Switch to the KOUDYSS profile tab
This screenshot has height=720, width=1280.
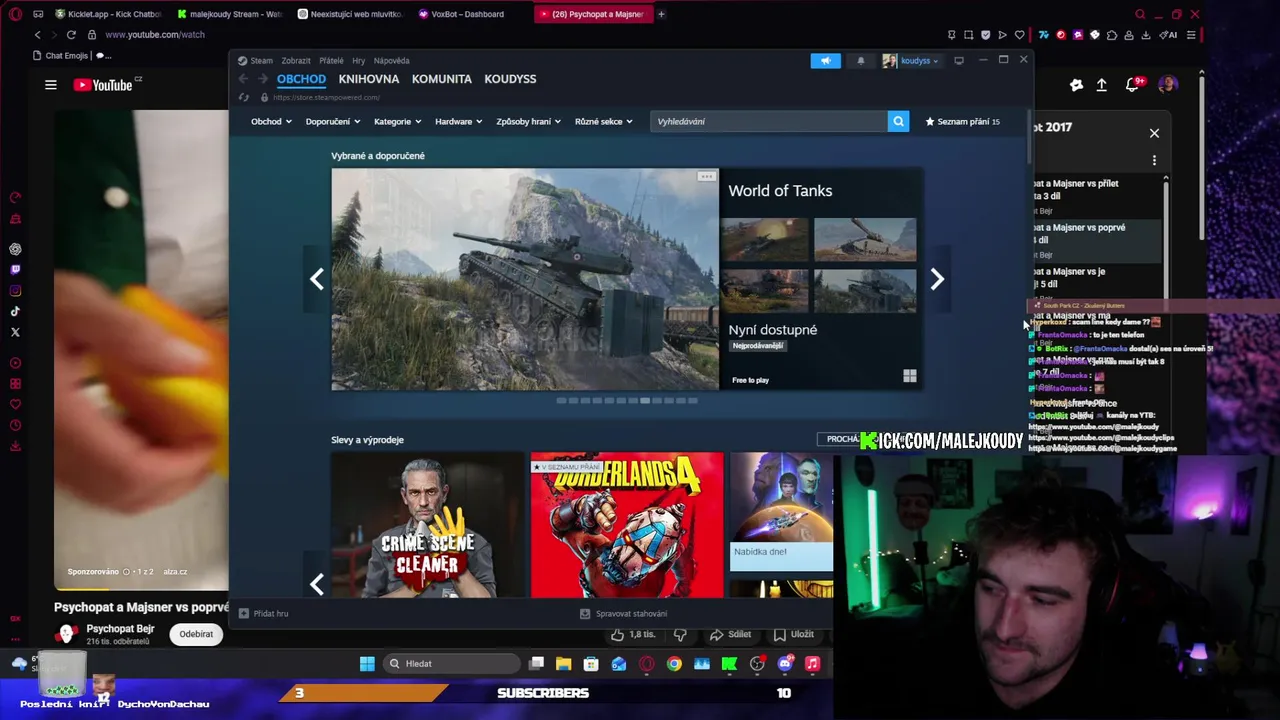point(510,79)
